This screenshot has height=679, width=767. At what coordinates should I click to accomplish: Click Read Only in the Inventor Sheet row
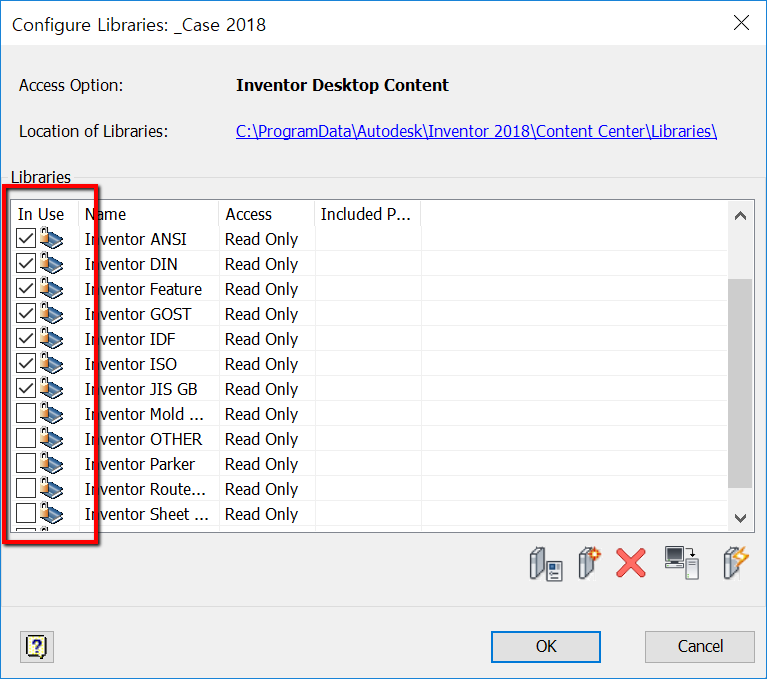tap(261, 514)
